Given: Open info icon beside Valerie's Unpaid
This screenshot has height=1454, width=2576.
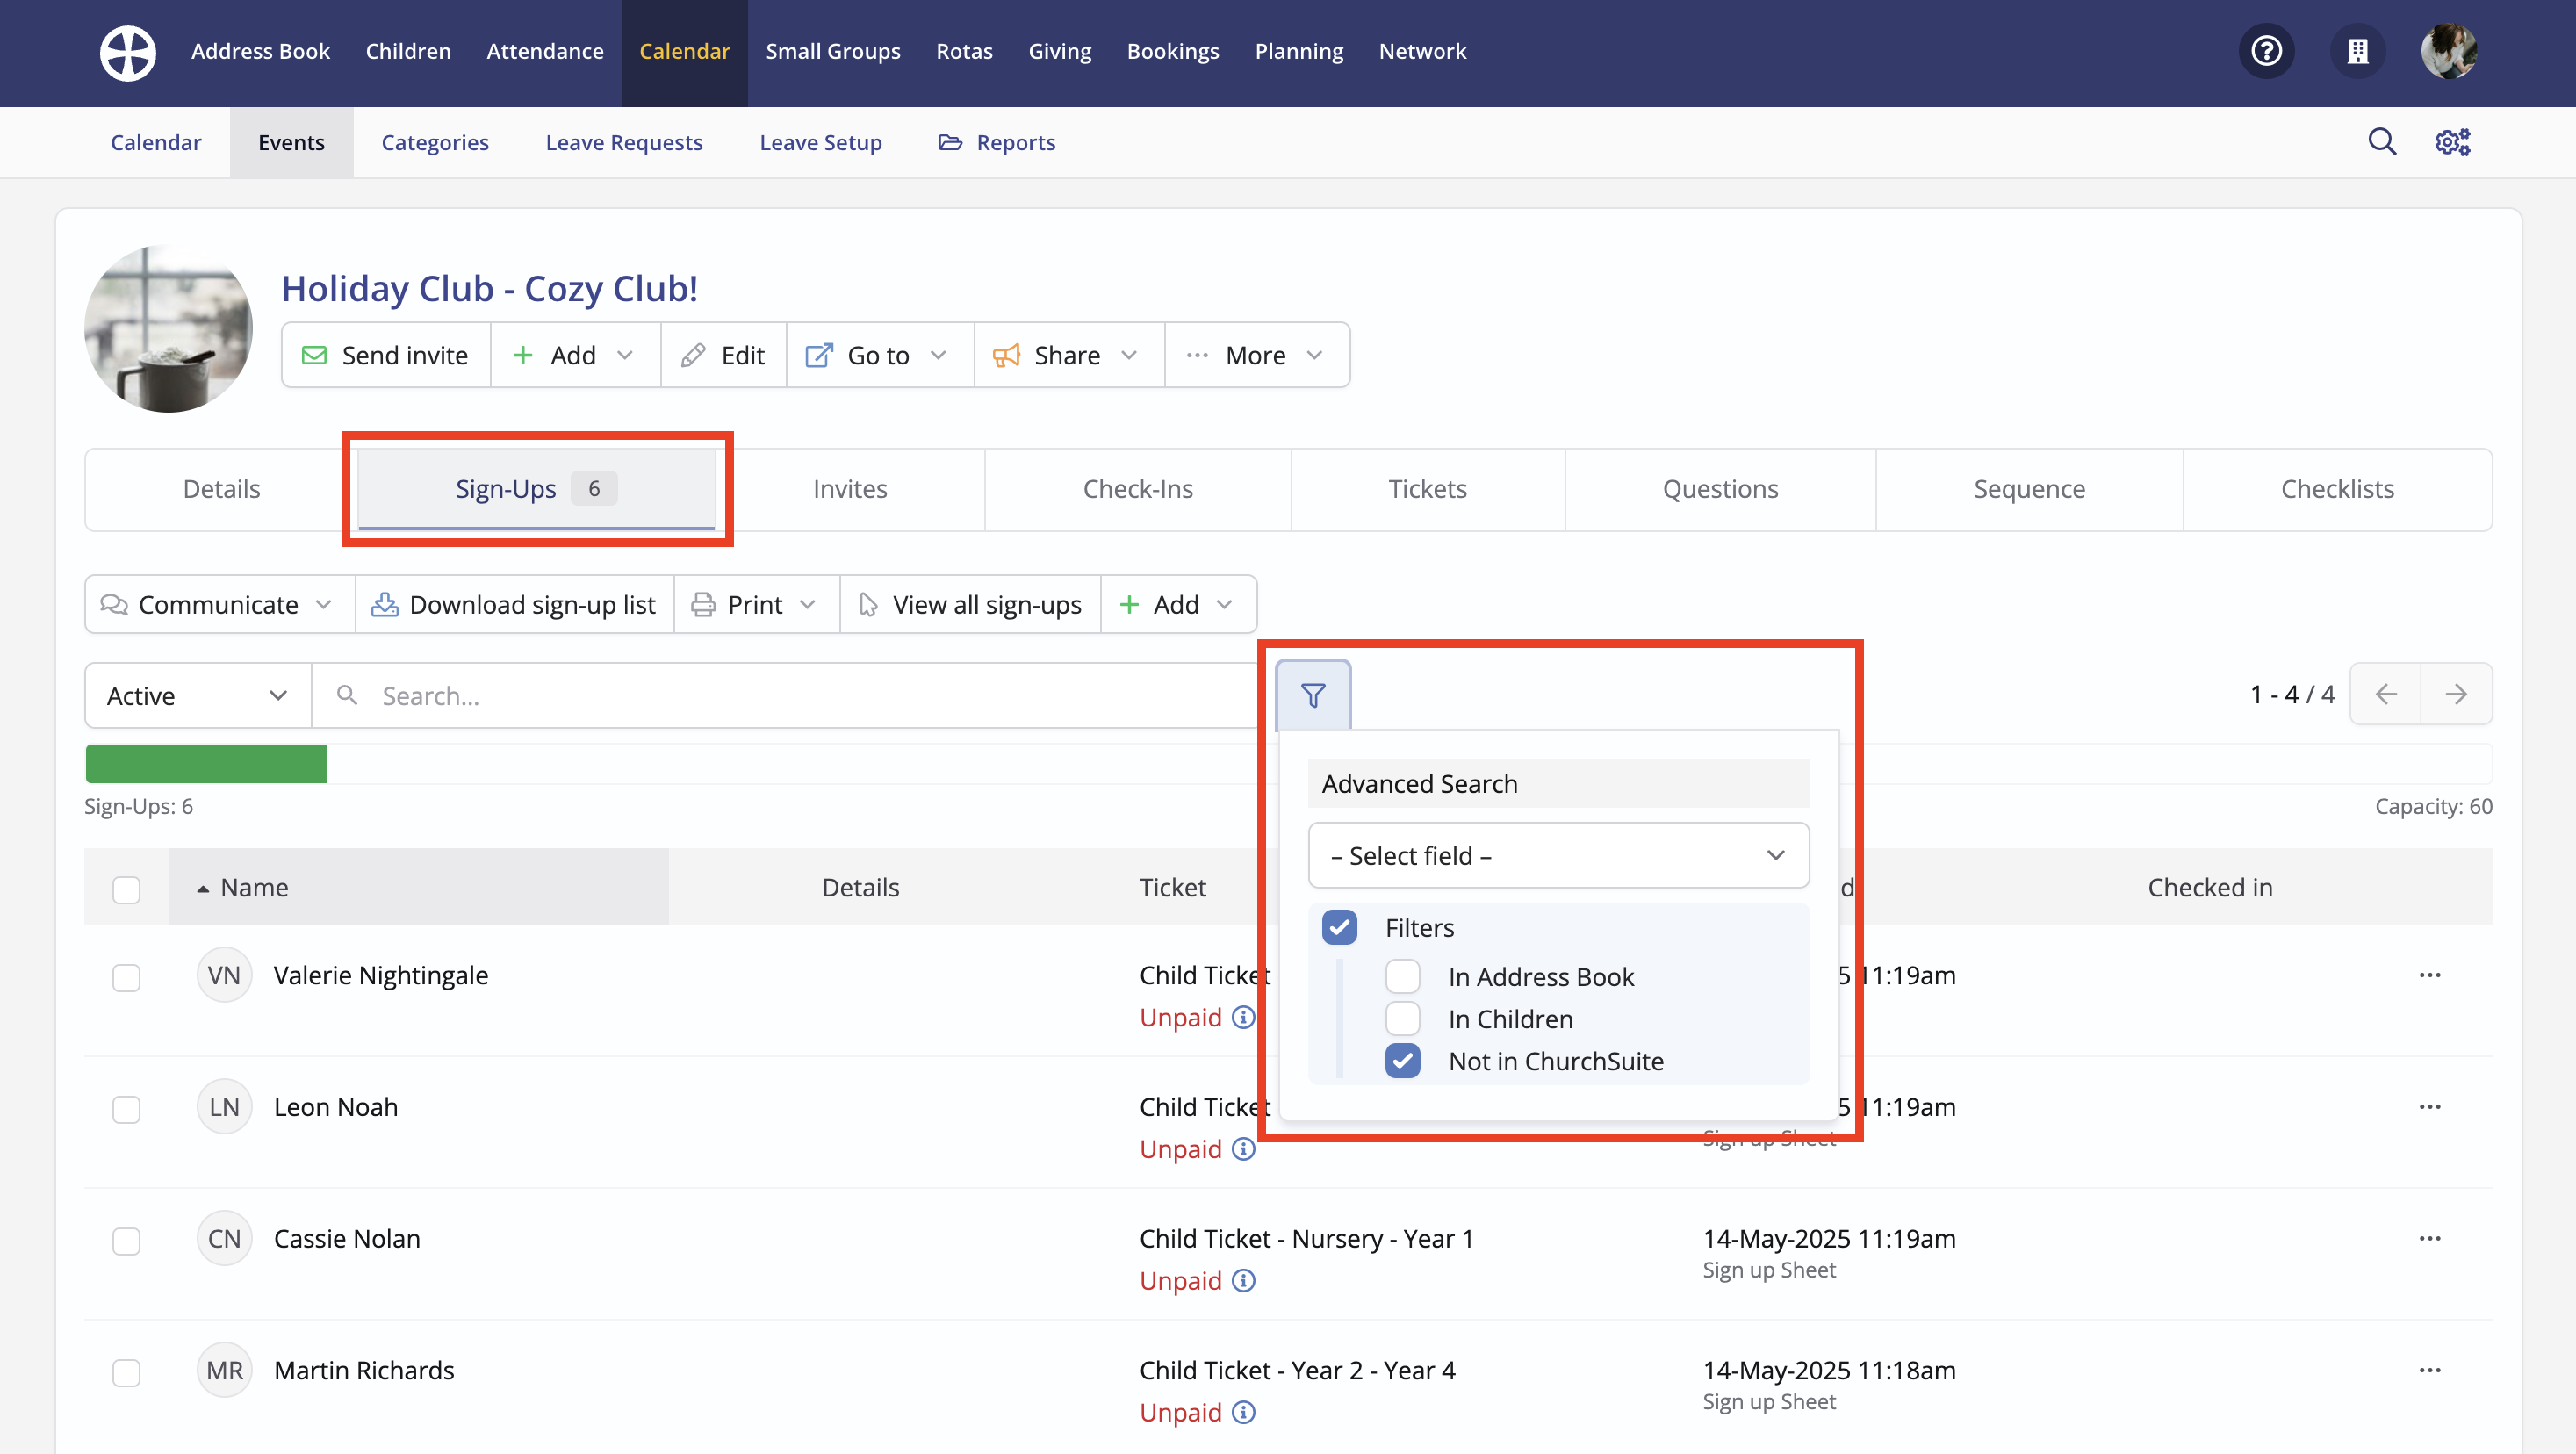Looking at the screenshot, I should 1243,1017.
